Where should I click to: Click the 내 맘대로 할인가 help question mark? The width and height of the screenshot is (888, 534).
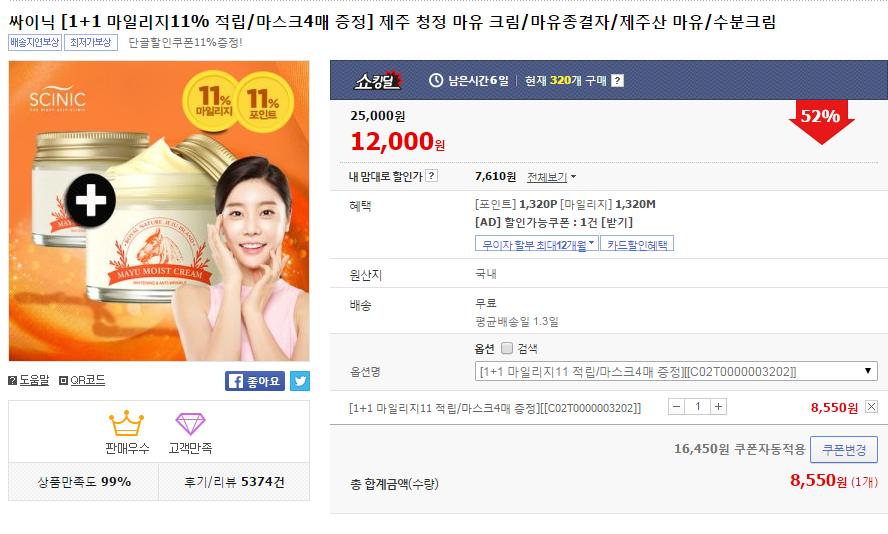point(431,176)
